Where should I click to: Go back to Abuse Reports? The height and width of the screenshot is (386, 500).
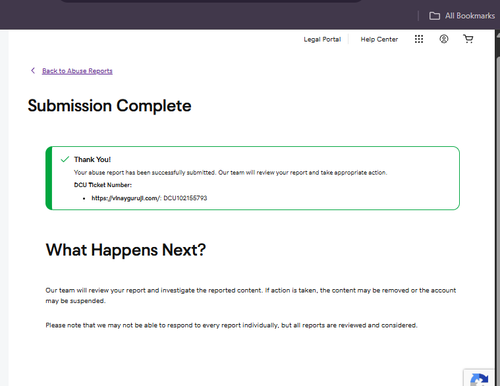pyautogui.click(x=77, y=71)
